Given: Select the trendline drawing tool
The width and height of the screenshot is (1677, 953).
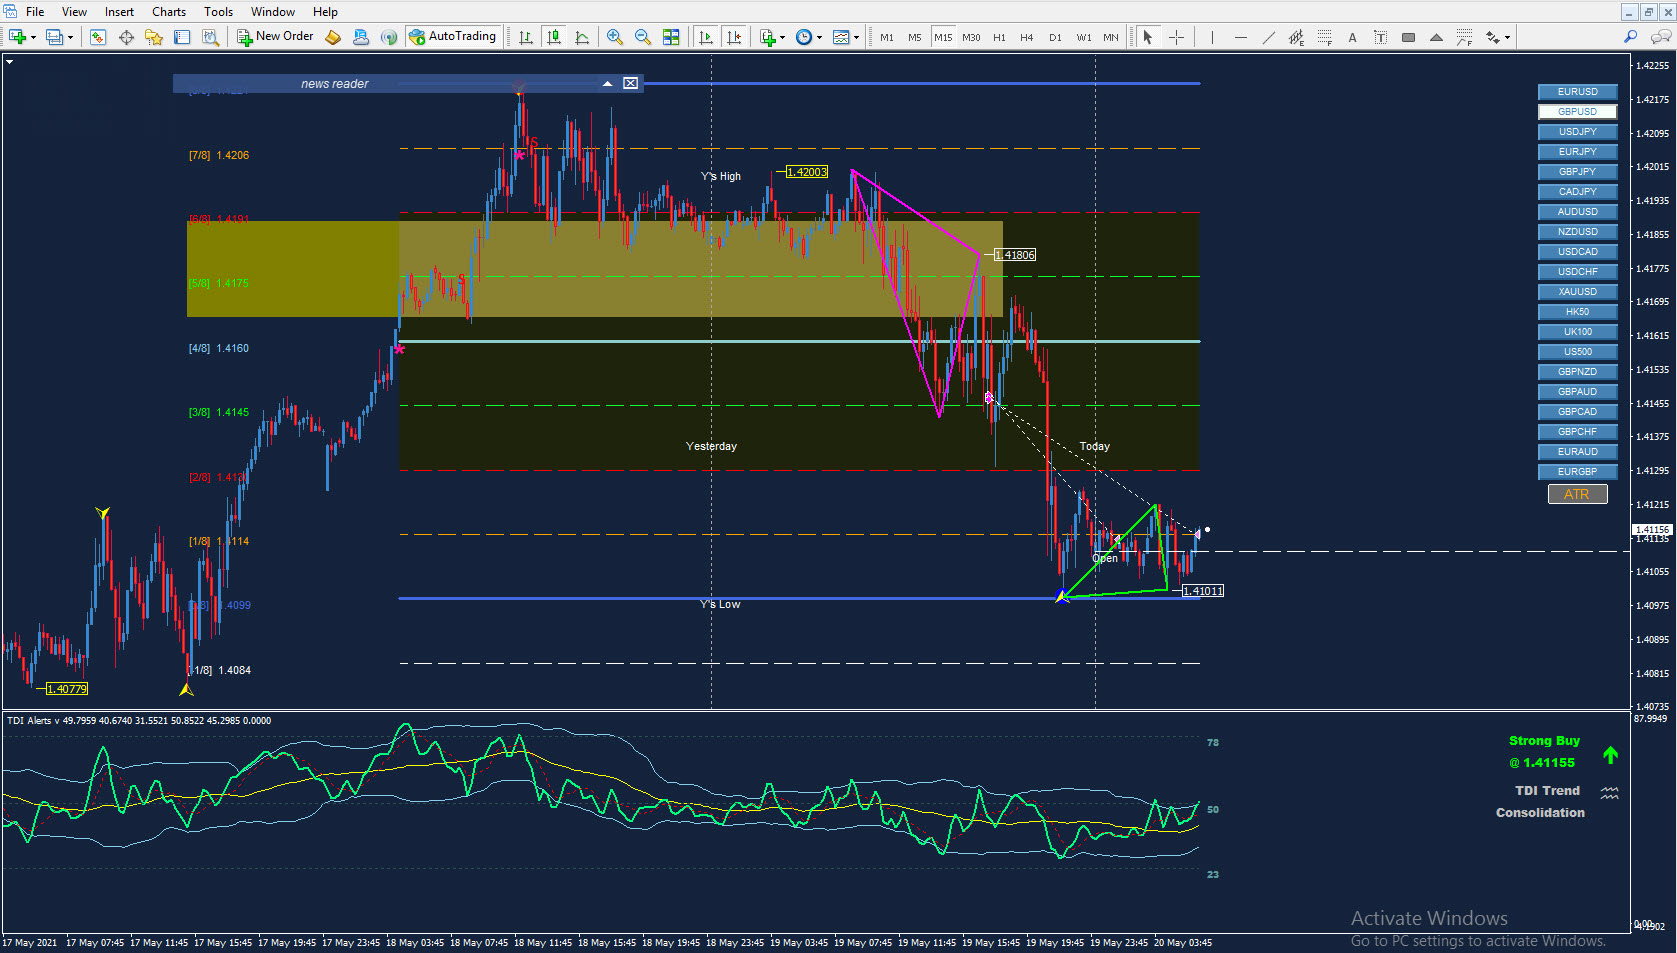Looking at the screenshot, I should coord(1268,37).
